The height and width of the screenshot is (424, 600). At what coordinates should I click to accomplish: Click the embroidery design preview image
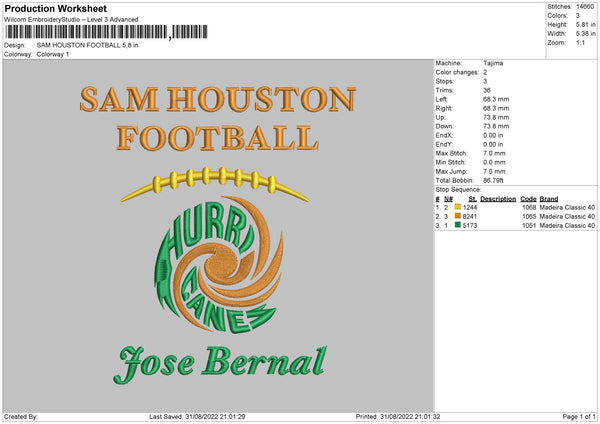pos(218,235)
